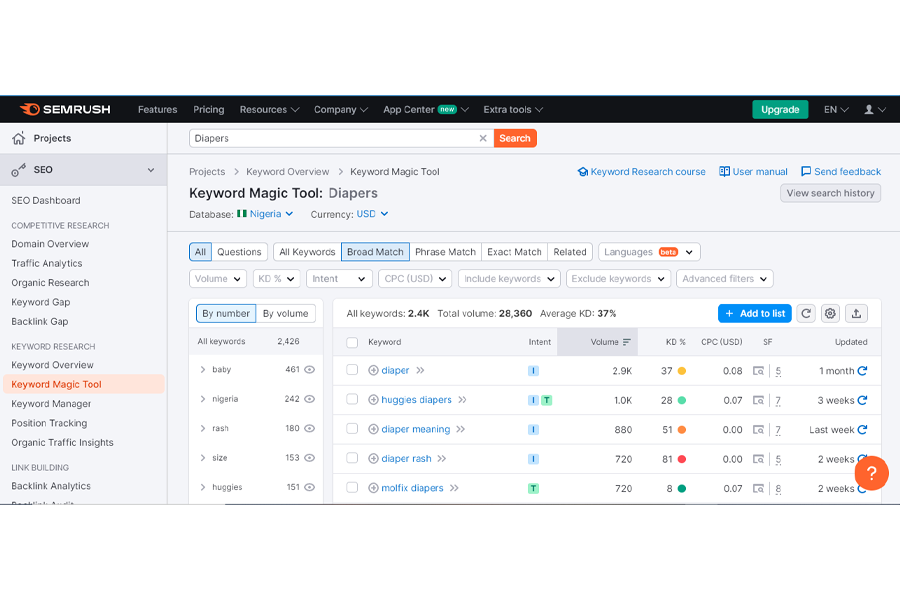This screenshot has width=900, height=600.
Task: Click the Keyword Research course graduation icon
Action: [x=583, y=172]
